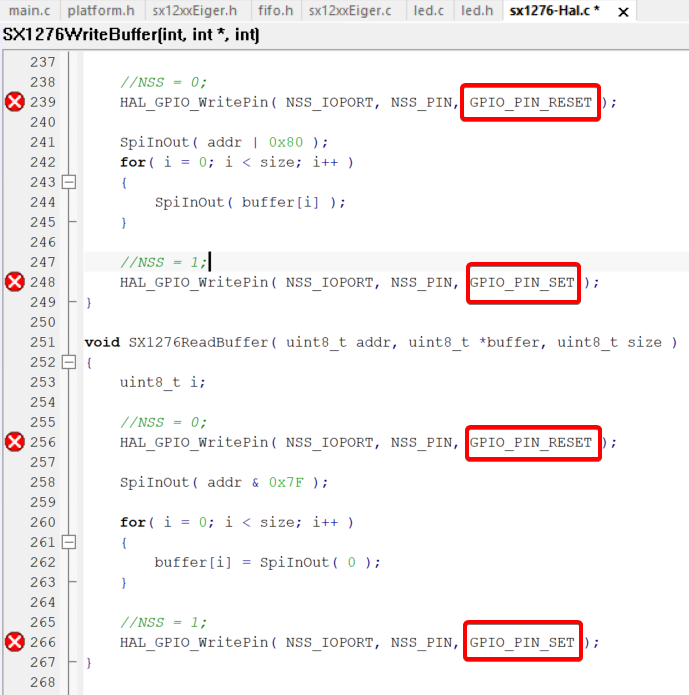Viewport: 689px width, 695px height.
Task: Collapse the for-loop block at line 261
Action: coord(69,542)
